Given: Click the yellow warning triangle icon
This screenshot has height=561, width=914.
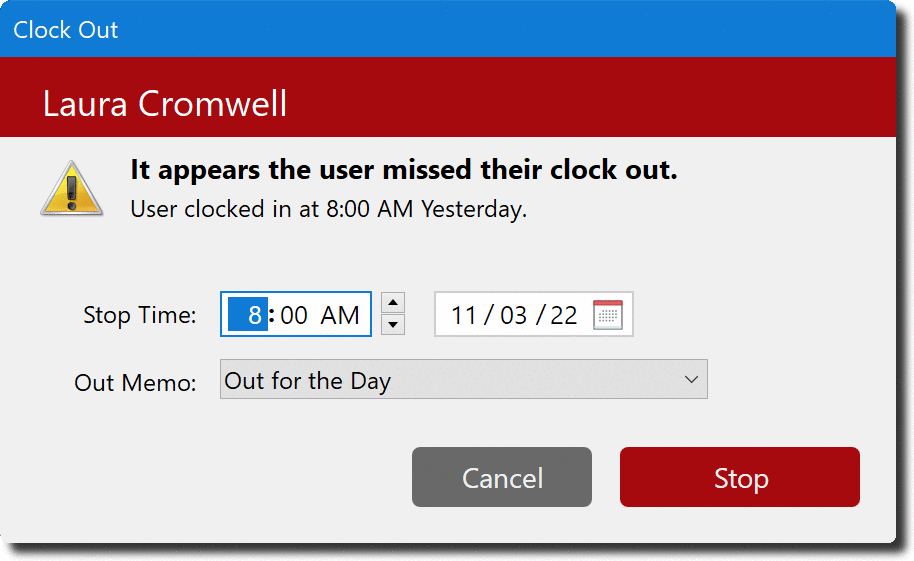Looking at the screenshot, I should pyautogui.click(x=72, y=189).
